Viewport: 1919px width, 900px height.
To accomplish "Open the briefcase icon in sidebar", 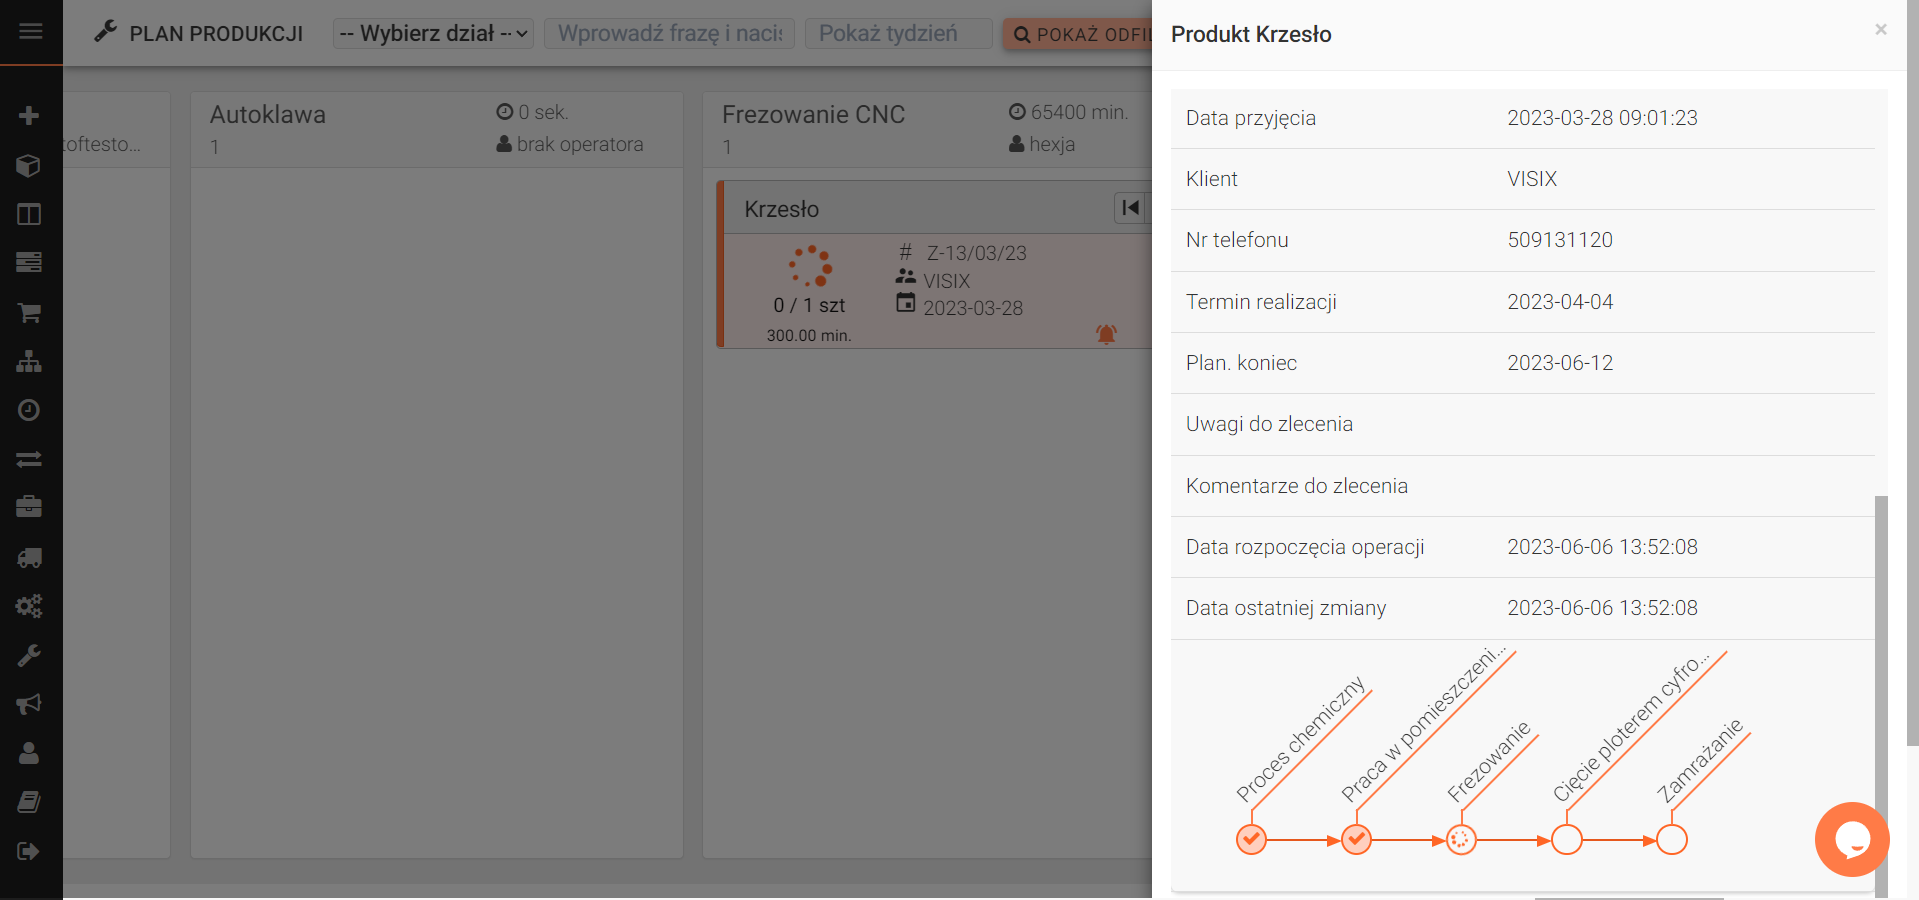I will coord(29,507).
